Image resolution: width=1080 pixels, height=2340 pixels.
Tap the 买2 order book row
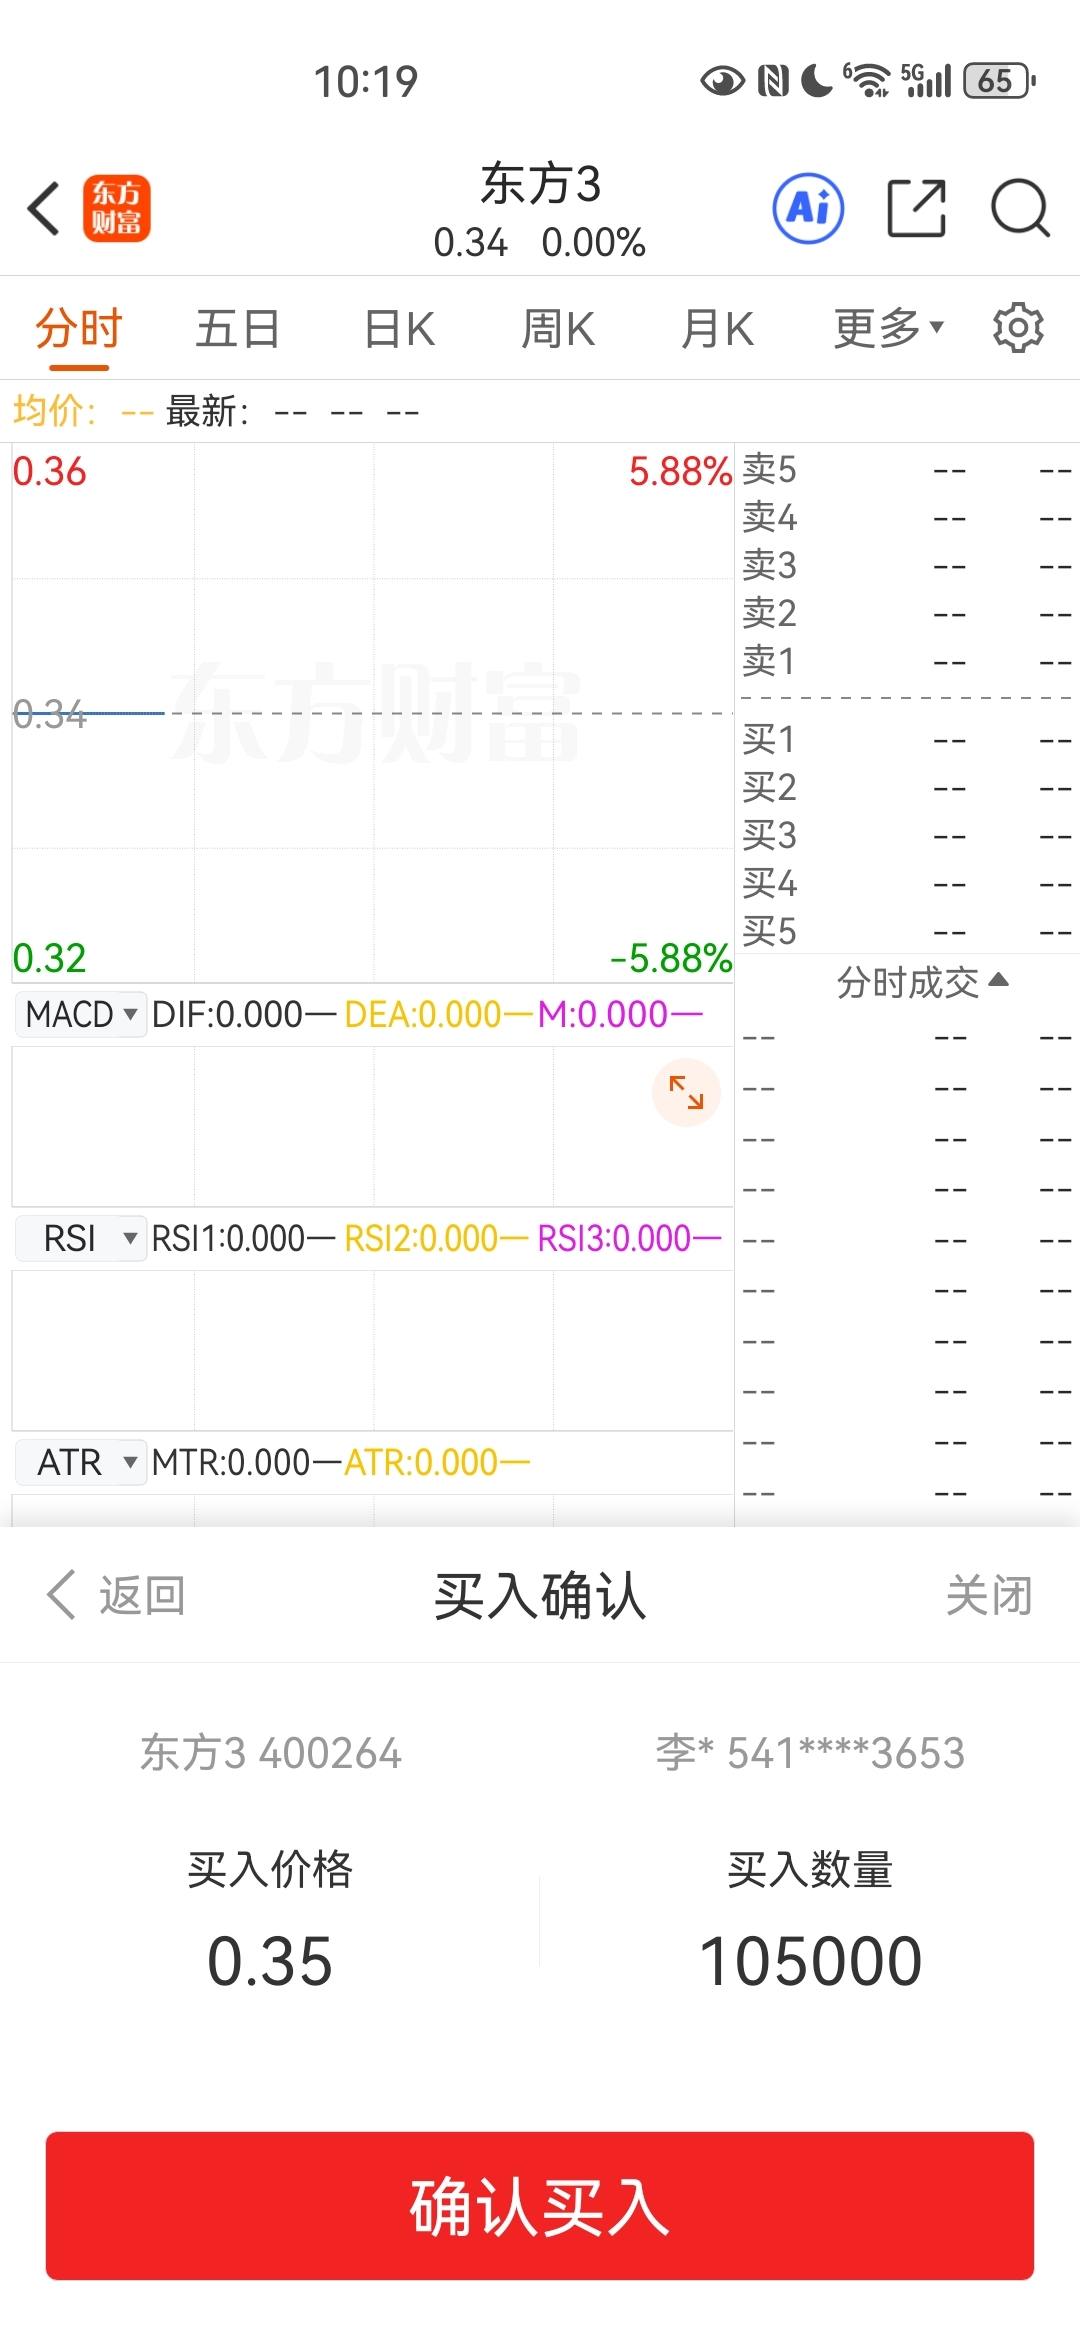(907, 787)
